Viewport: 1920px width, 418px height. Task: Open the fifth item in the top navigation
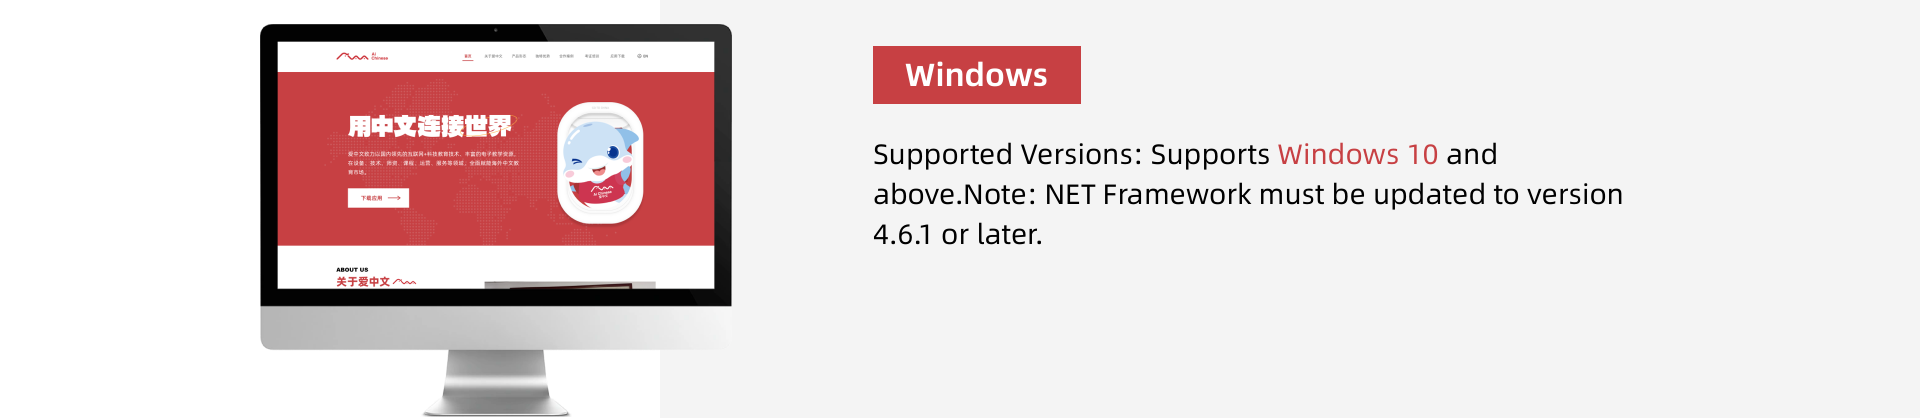567,56
